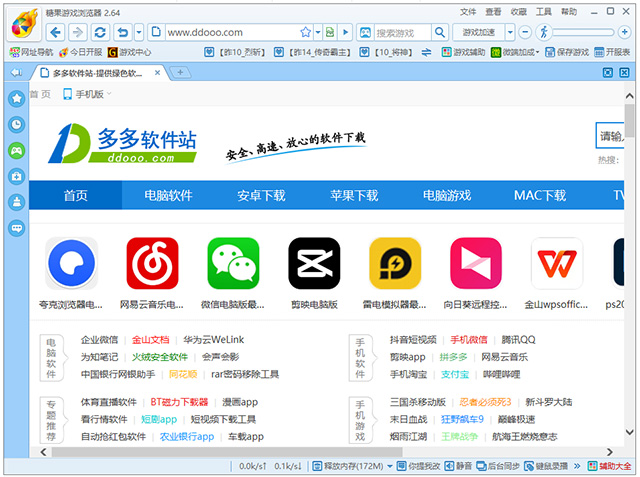The height and width of the screenshot is (477, 640).
Task: Open history via sidebar clock icon
Action: [x=17, y=124]
